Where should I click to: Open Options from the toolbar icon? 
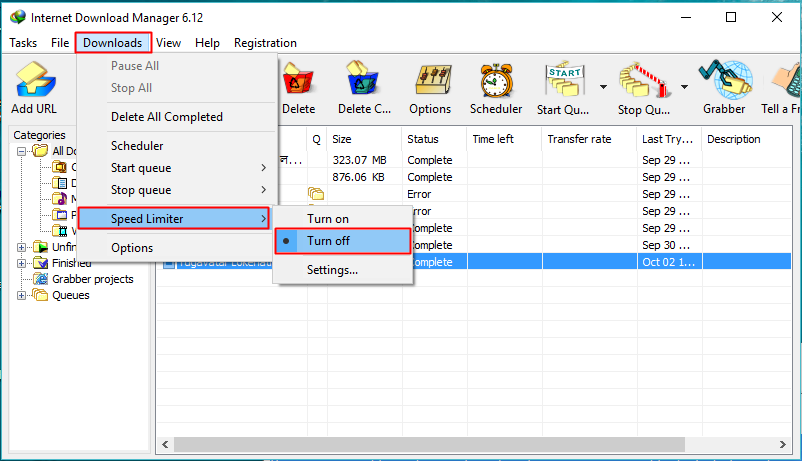433,80
